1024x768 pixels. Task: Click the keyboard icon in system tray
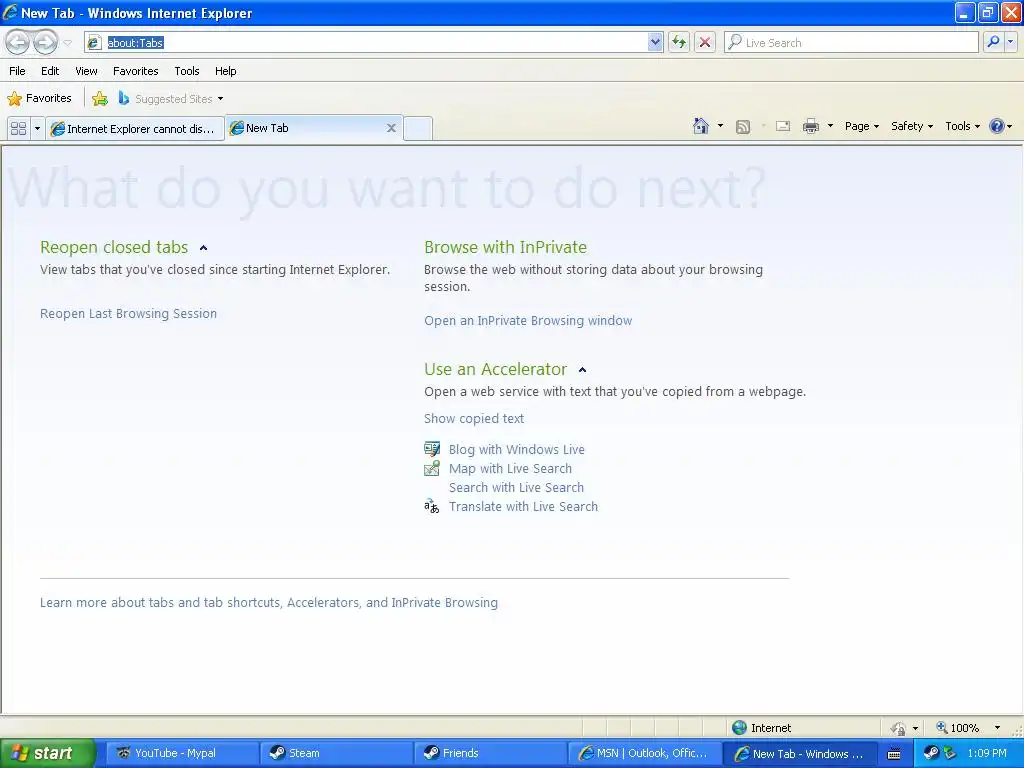(x=894, y=754)
